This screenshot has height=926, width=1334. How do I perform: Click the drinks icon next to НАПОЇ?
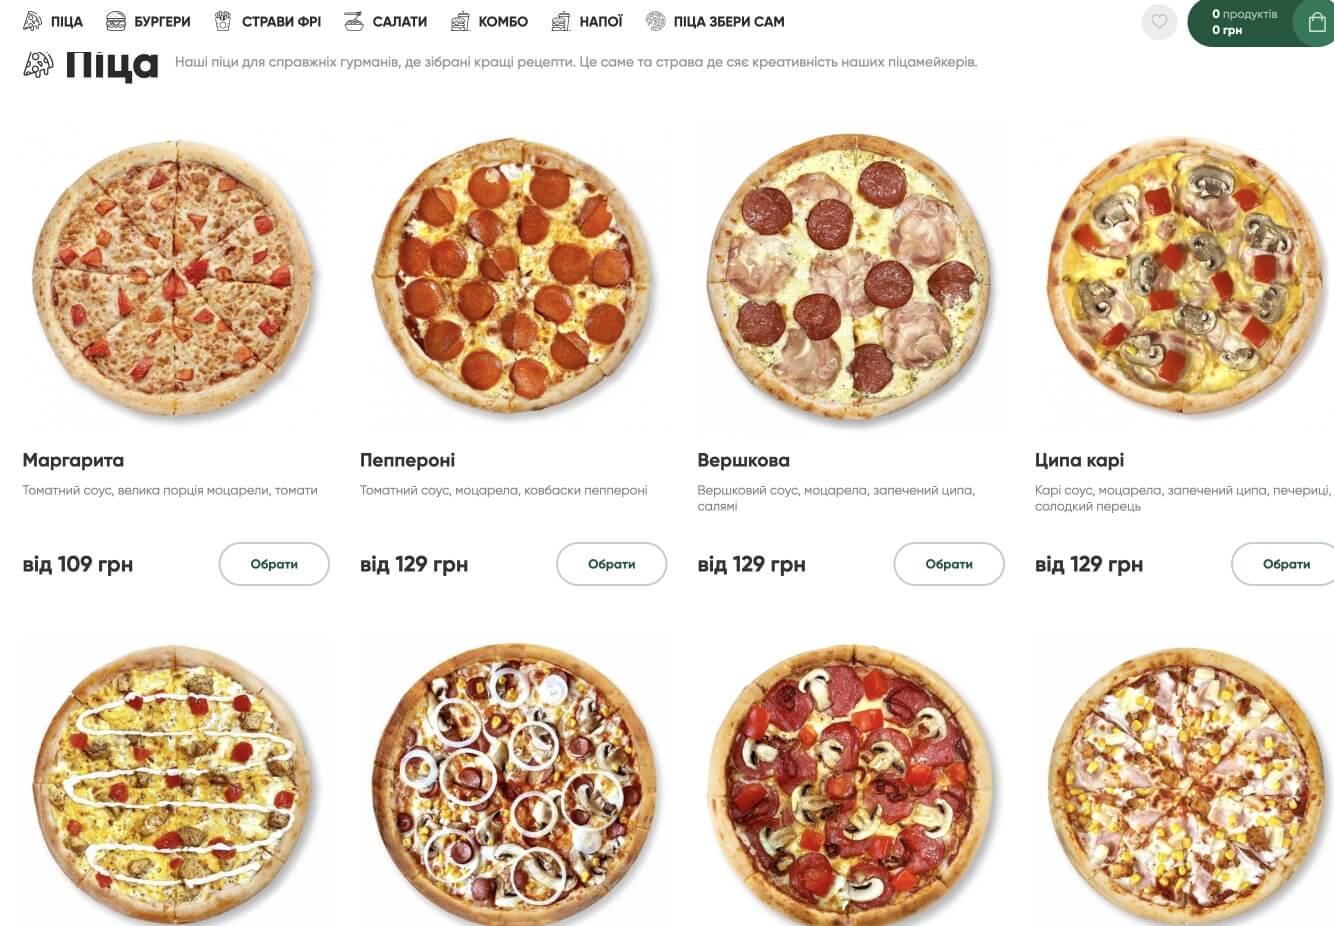click(561, 21)
